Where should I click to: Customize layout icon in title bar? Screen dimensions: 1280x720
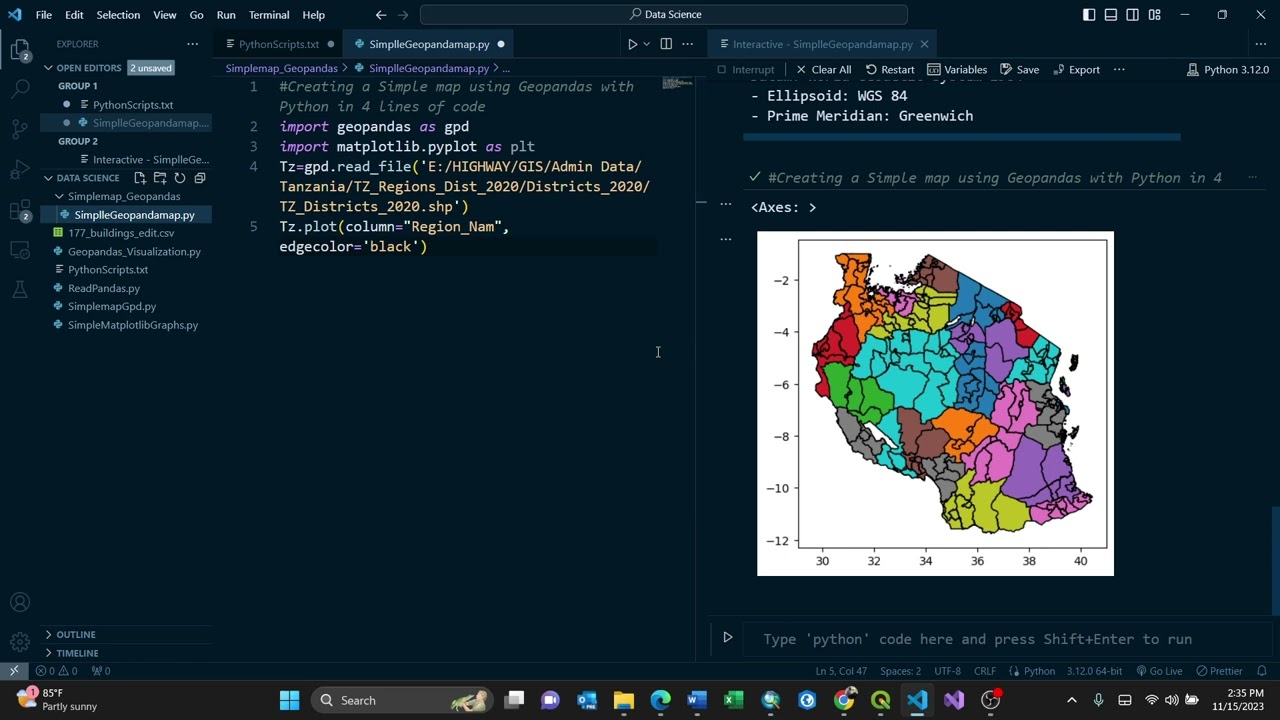1155,15
